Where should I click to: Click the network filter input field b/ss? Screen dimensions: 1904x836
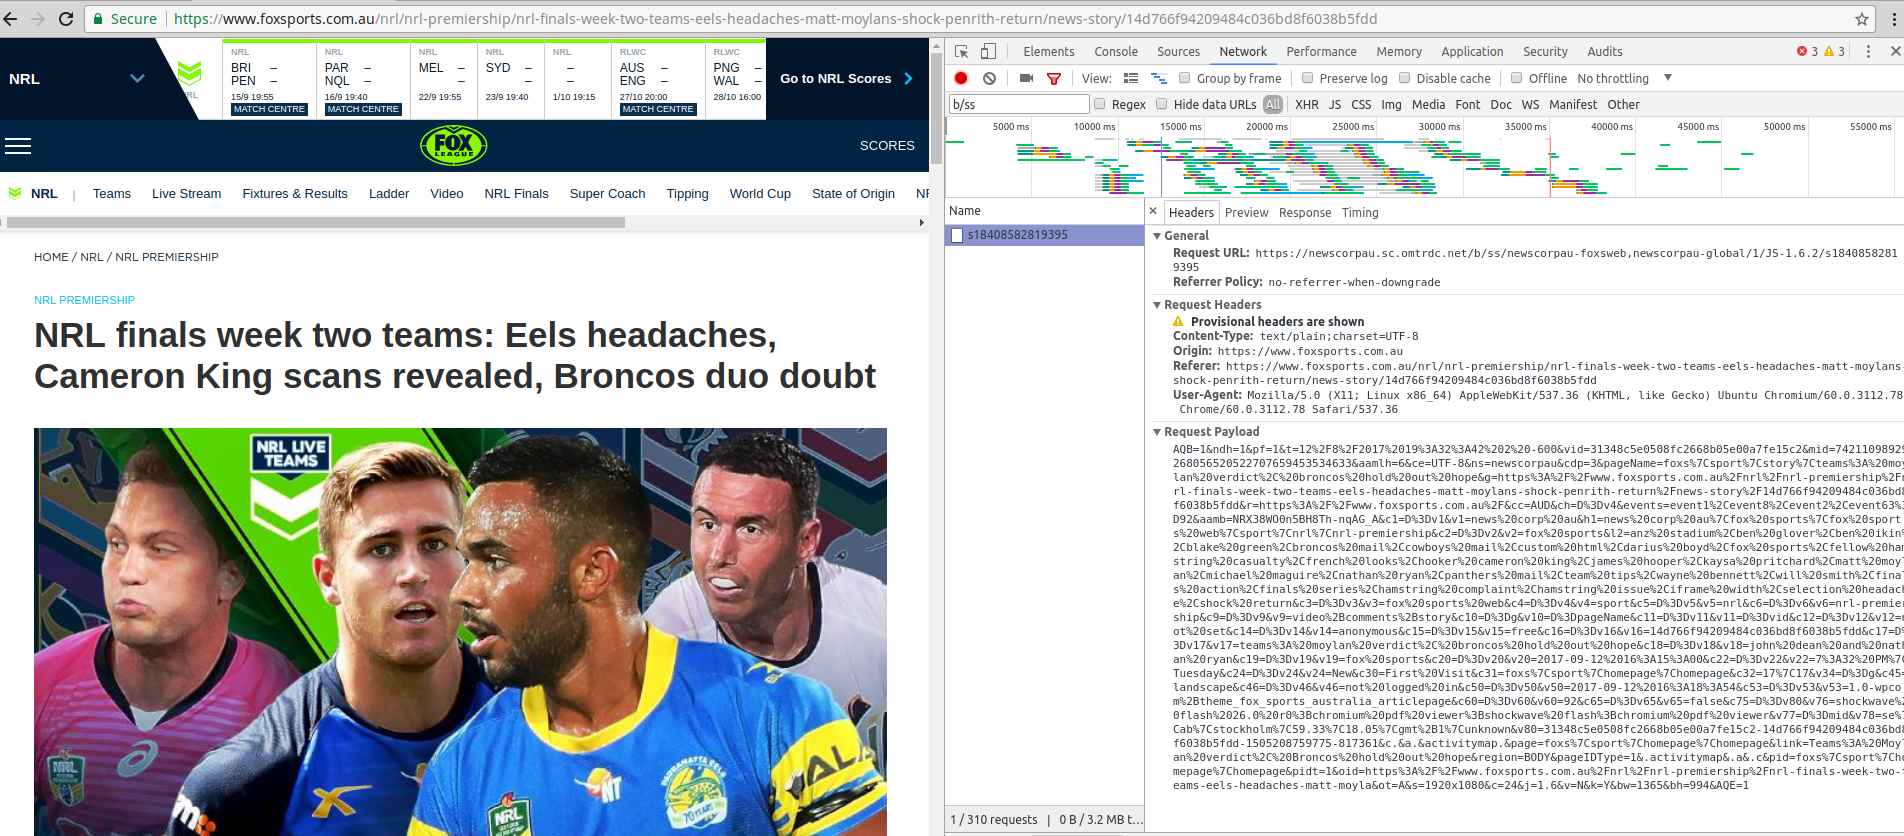click(x=1019, y=104)
